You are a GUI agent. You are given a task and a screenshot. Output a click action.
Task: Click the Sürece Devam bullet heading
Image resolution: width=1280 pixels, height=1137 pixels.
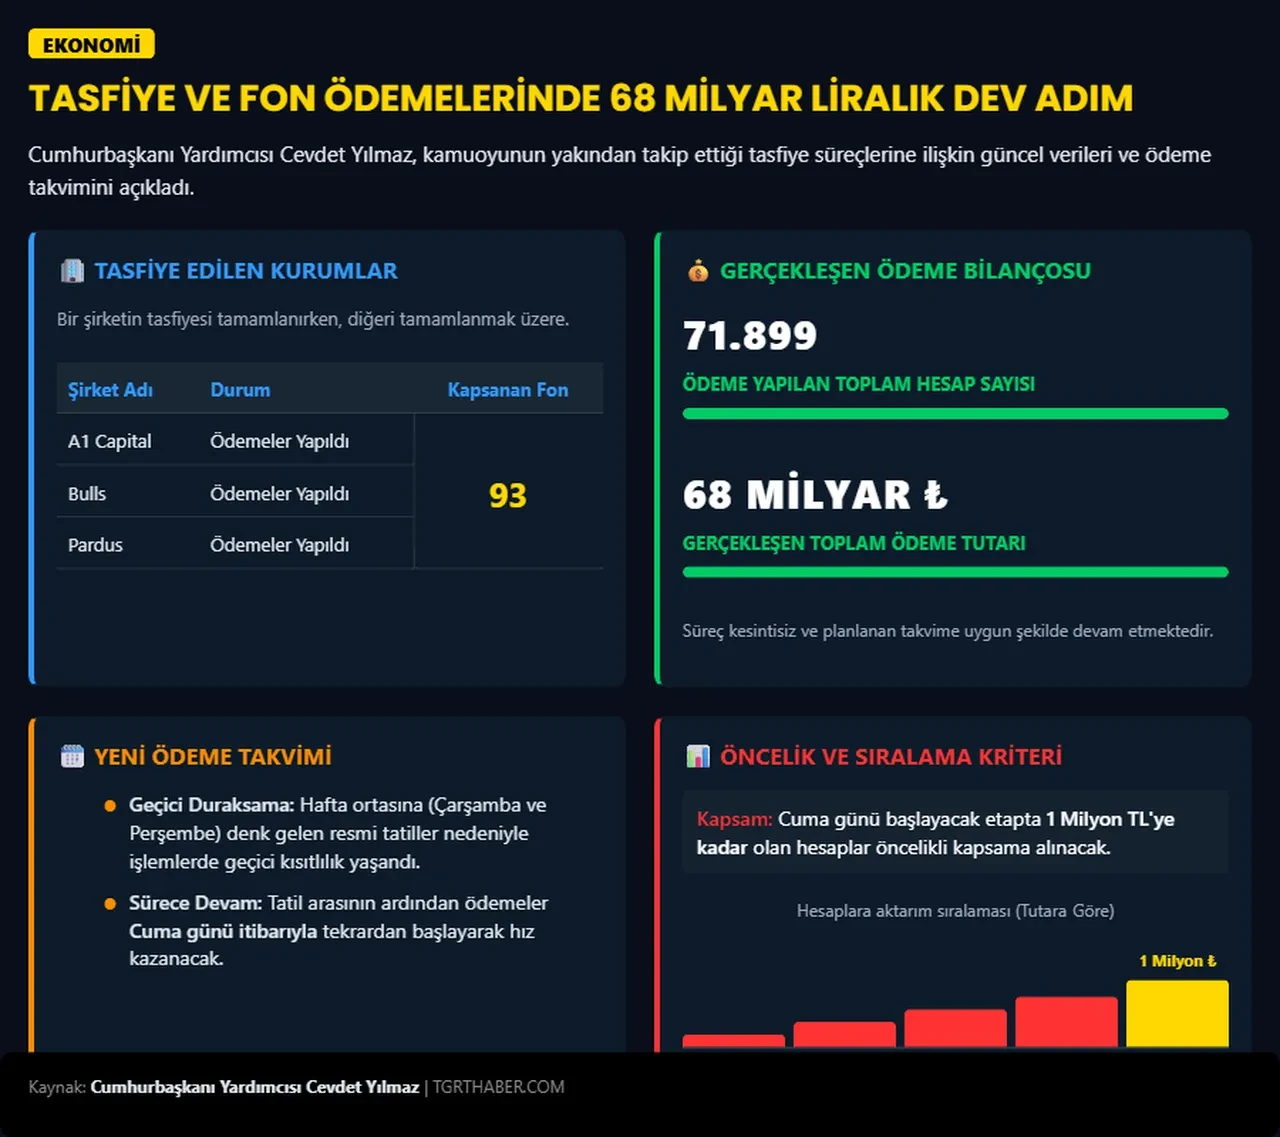[x=196, y=903]
